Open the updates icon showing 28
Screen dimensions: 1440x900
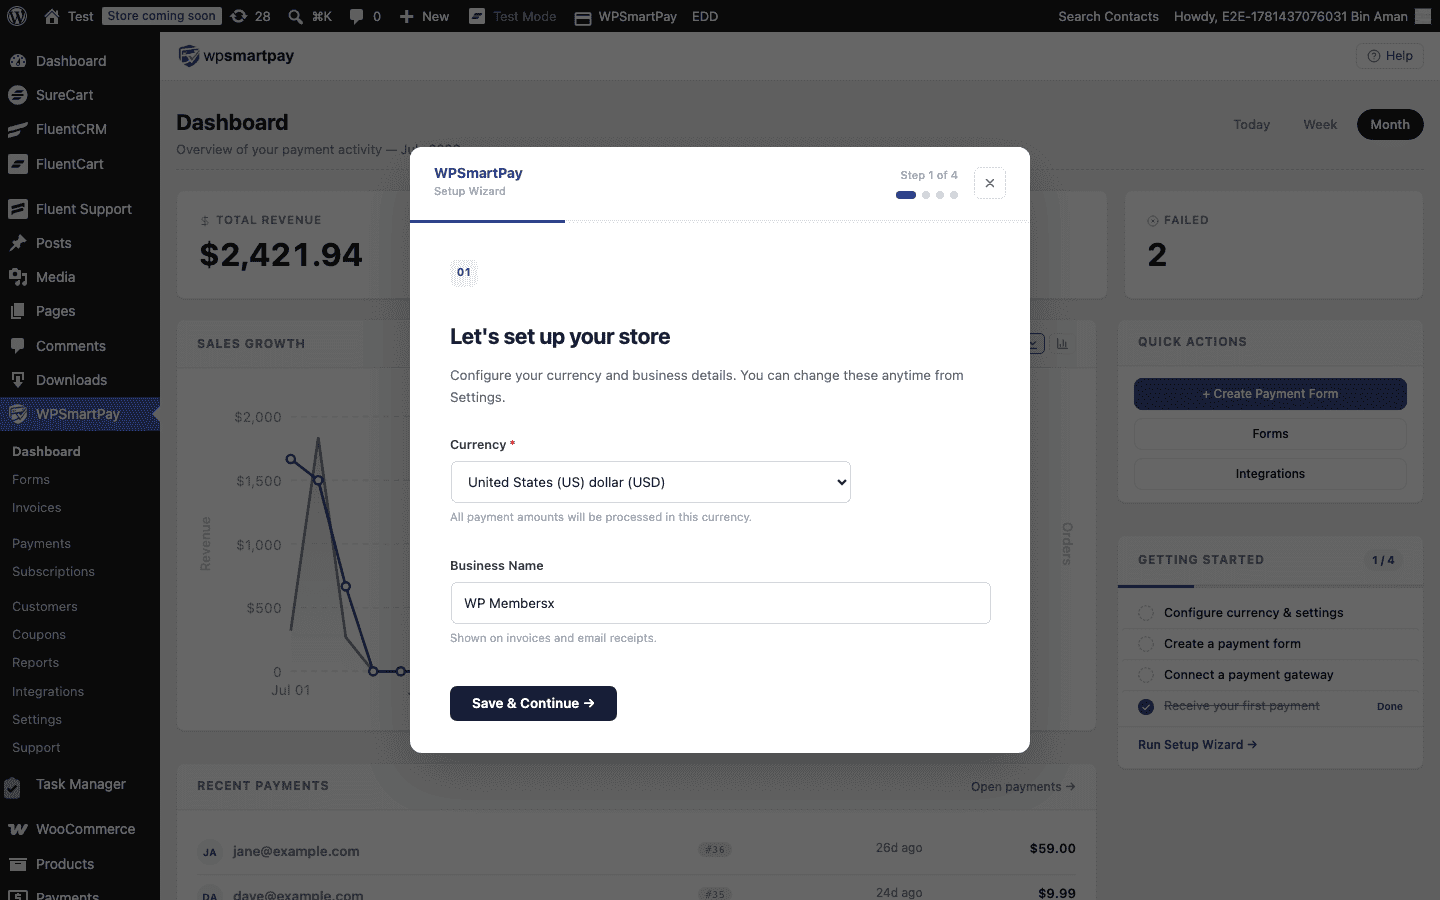(x=238, y=16)
